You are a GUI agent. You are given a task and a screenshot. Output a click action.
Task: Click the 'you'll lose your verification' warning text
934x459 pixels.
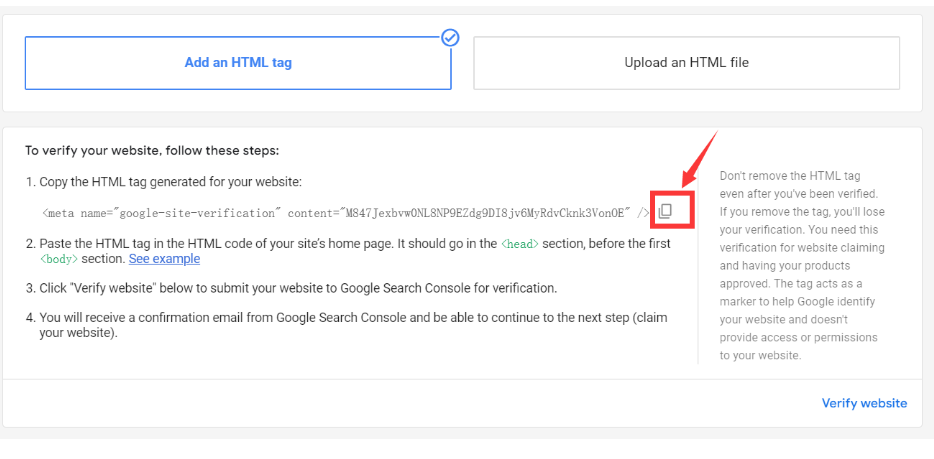[x=802, y=220]
